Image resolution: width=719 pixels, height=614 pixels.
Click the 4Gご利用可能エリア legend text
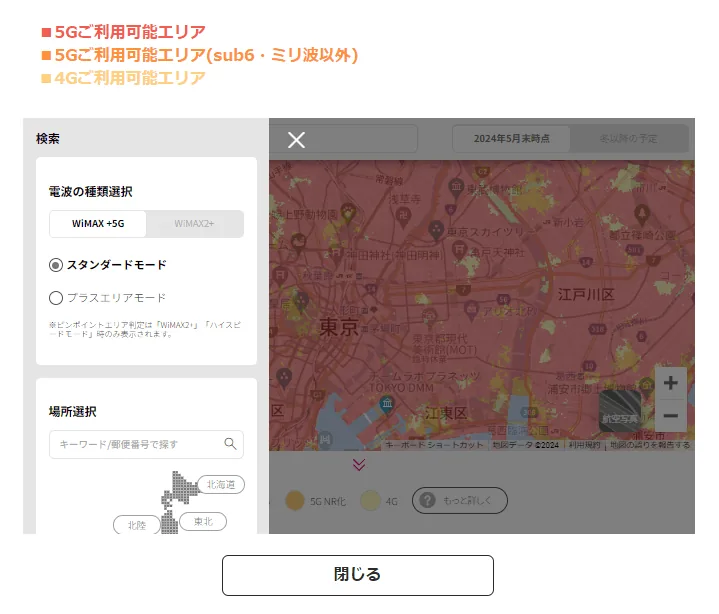tap(130, 78)
